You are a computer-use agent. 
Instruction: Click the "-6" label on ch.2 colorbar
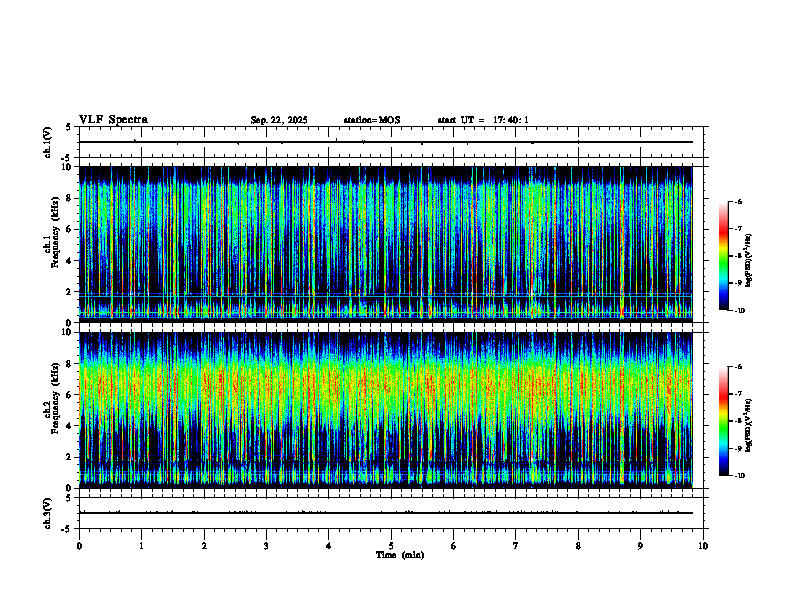click(x=738, y=367)
